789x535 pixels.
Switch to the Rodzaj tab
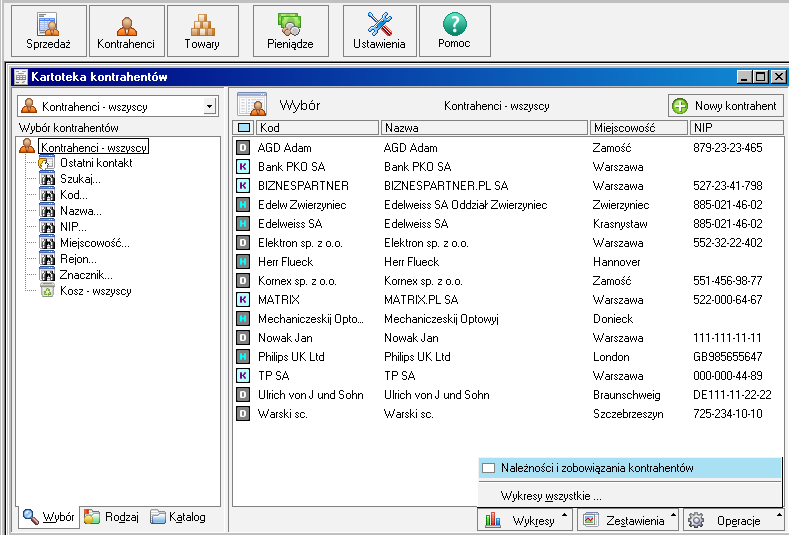tap(111, 517)
